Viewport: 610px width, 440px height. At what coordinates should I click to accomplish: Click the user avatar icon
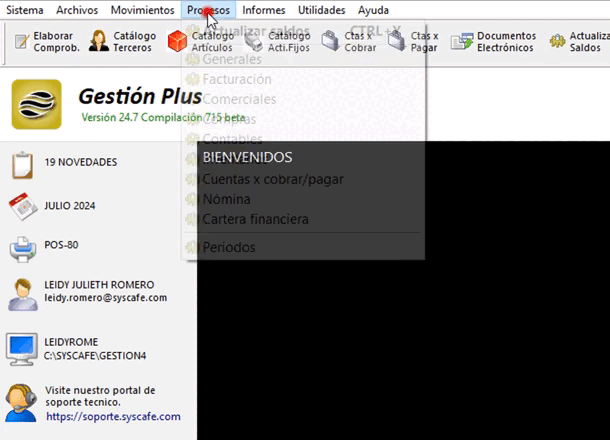pos(23,295)
